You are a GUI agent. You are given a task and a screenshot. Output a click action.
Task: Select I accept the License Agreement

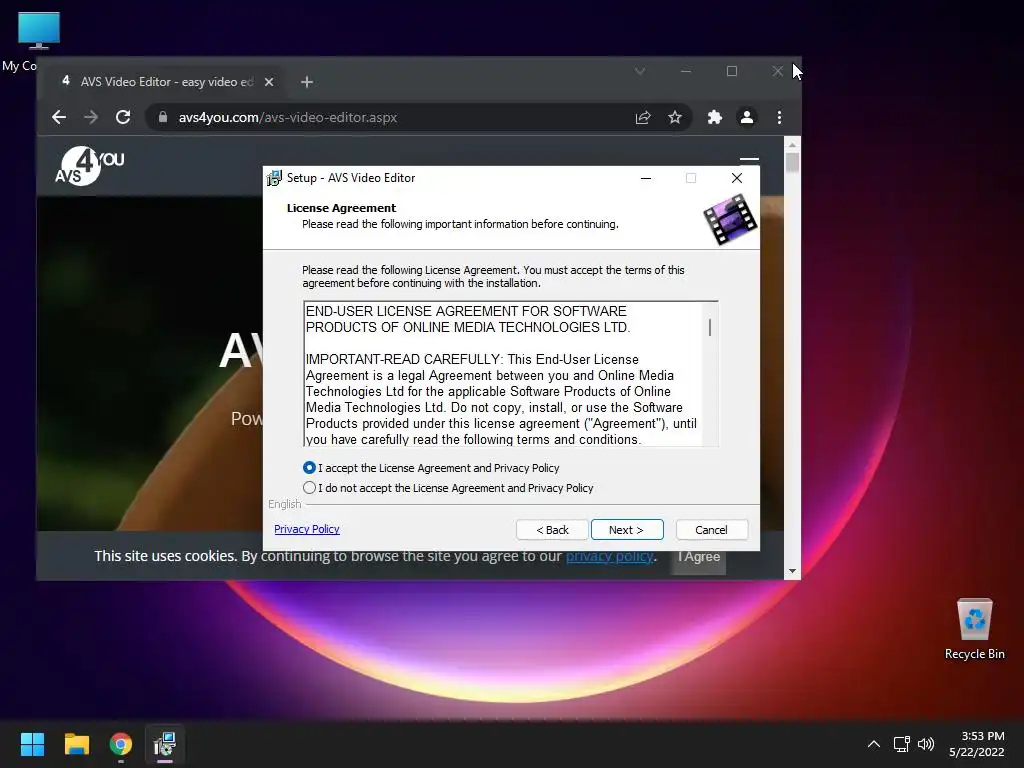pyautogui.click(x=431, y=468)
